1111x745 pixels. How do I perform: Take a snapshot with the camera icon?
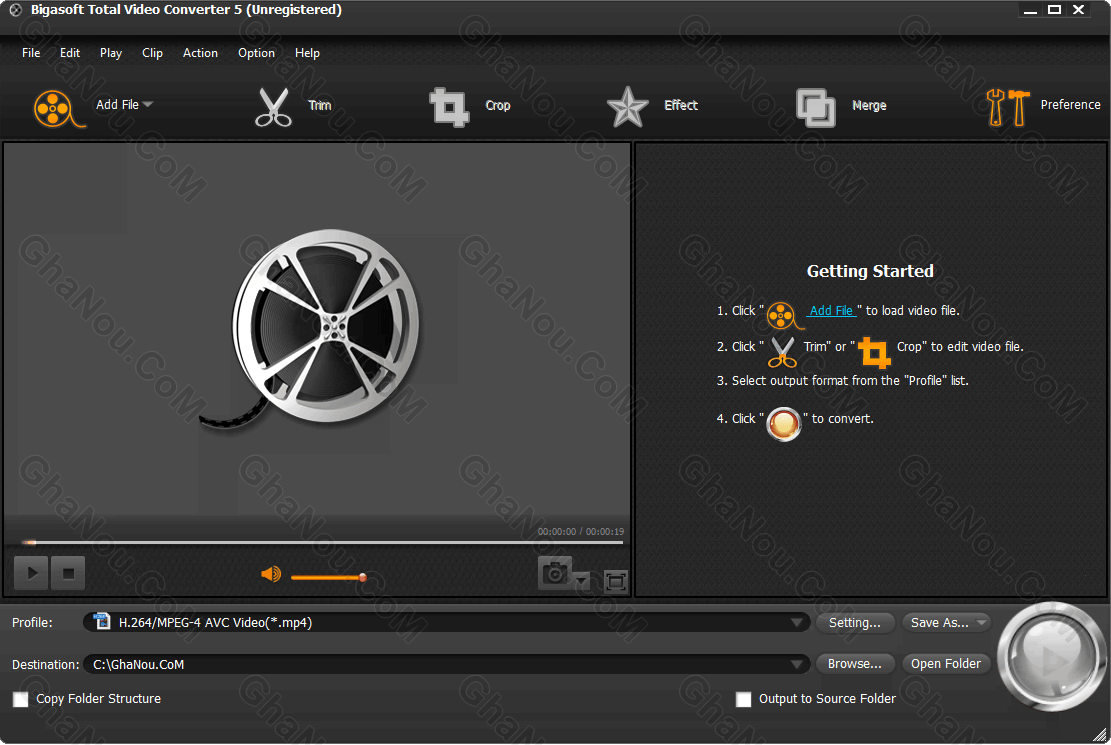(x=555, y=573)
